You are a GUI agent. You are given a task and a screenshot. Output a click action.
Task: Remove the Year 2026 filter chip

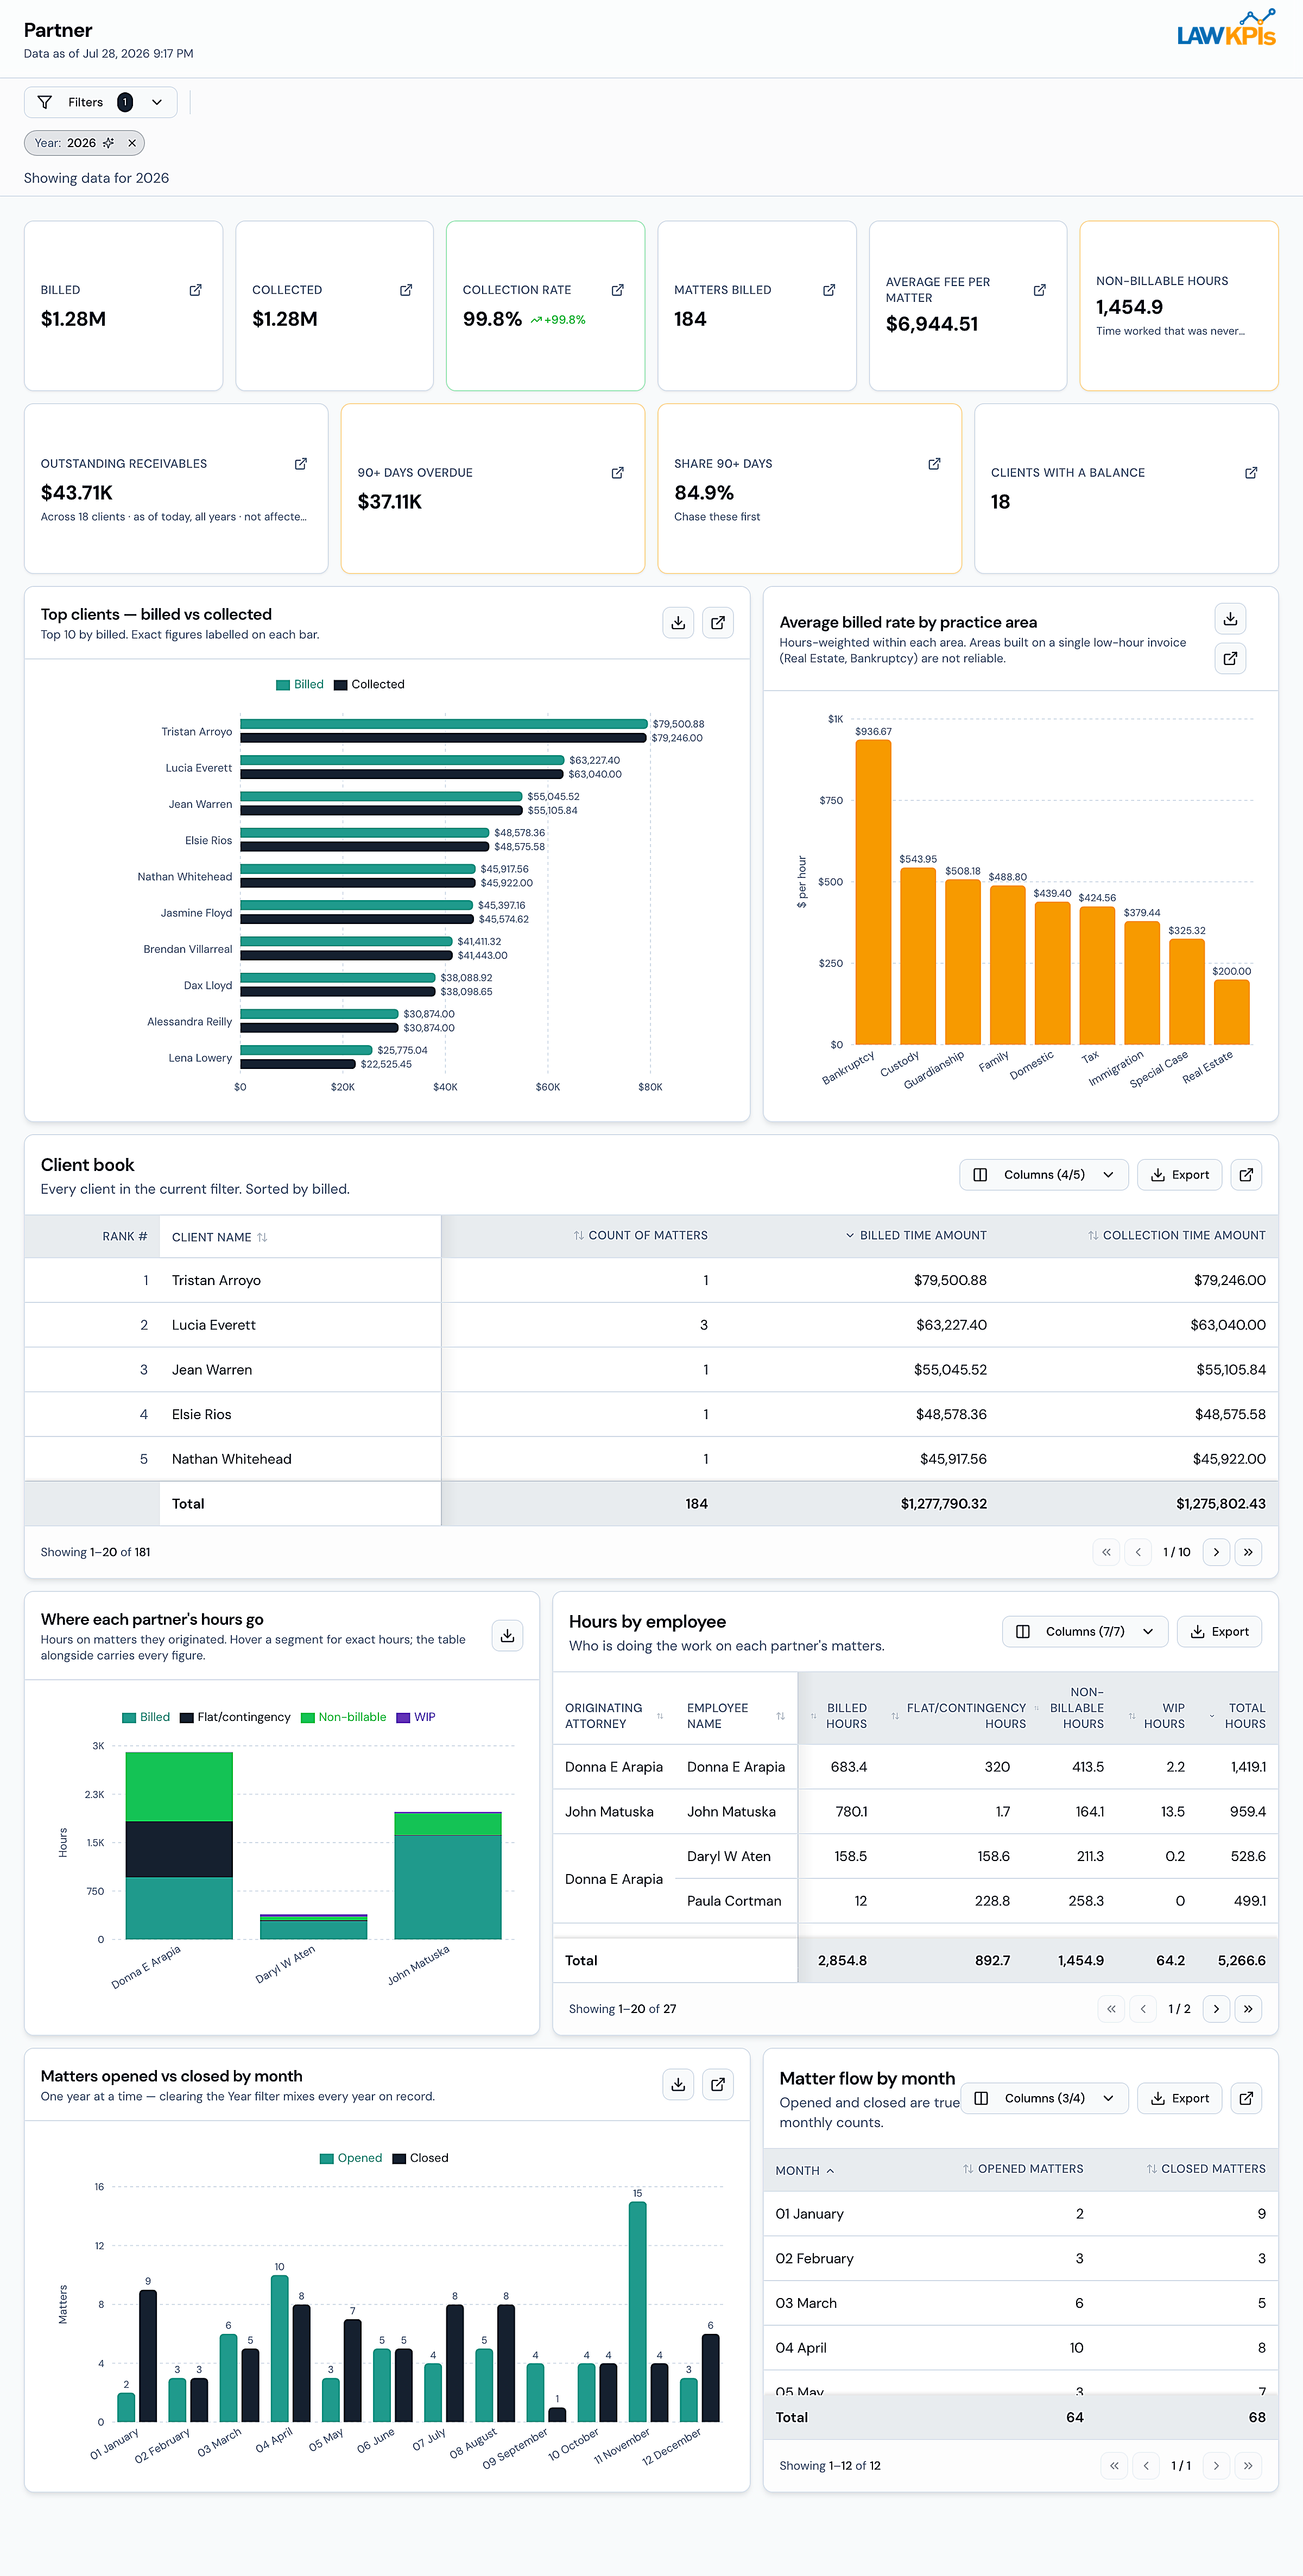132,143
